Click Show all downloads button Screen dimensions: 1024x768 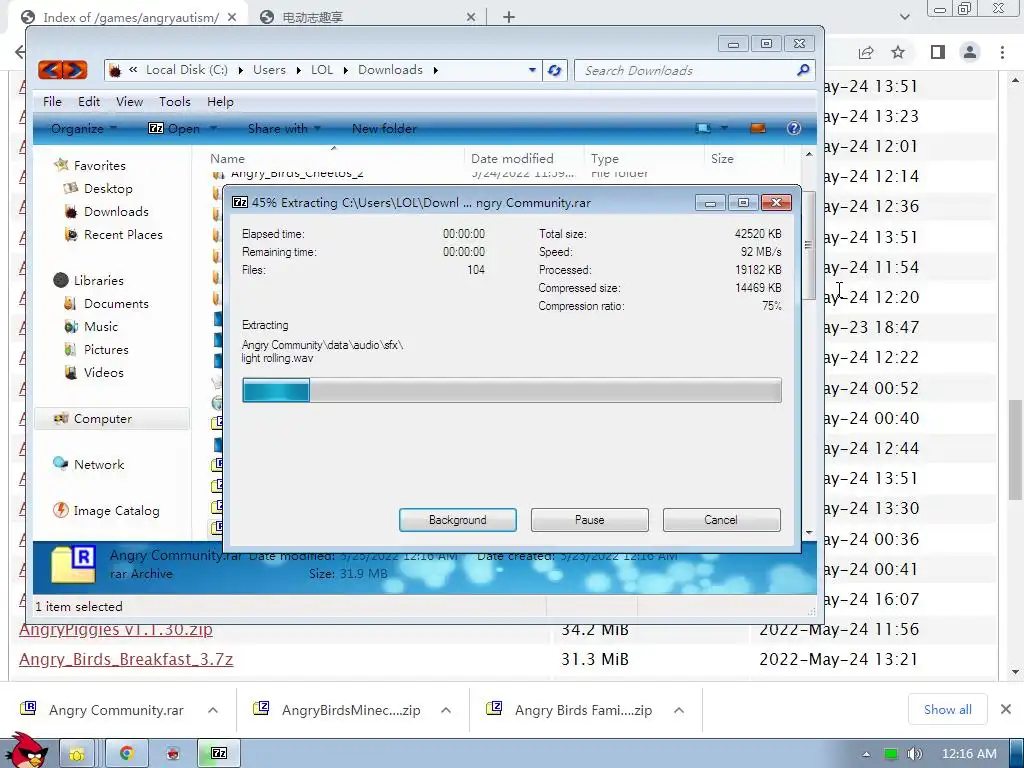(948, 709)
